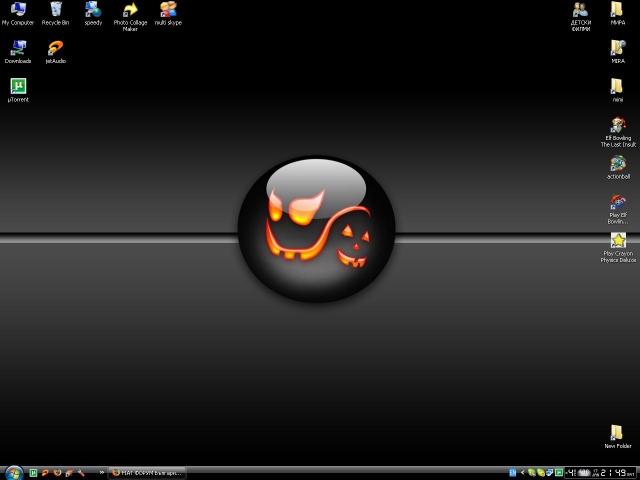Switch to the Firefox forum taskbar window
Image resolution: width=640 pixels, height=480 pixels.
click(x=147, y=472)
